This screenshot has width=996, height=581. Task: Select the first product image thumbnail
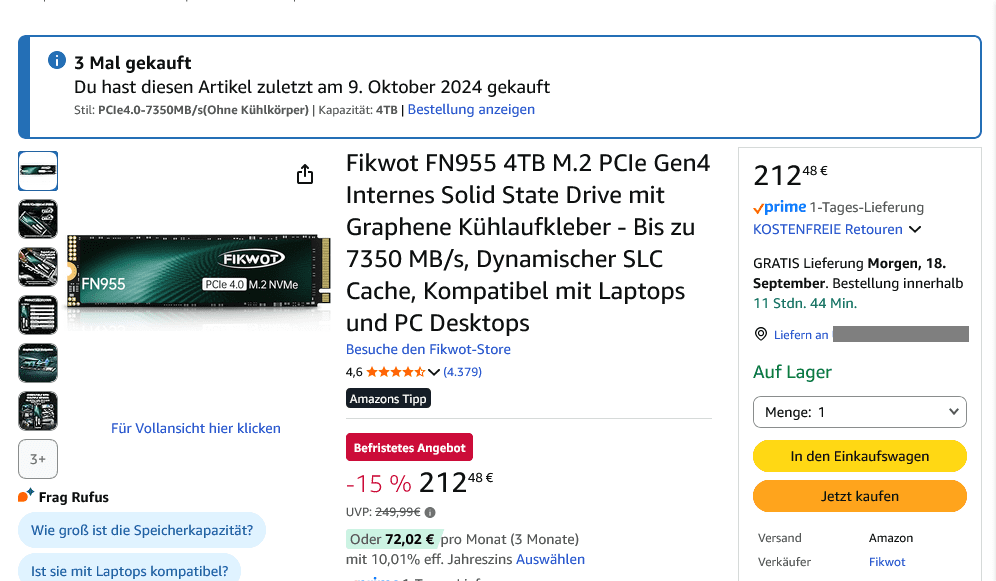(x=38, y=171)
